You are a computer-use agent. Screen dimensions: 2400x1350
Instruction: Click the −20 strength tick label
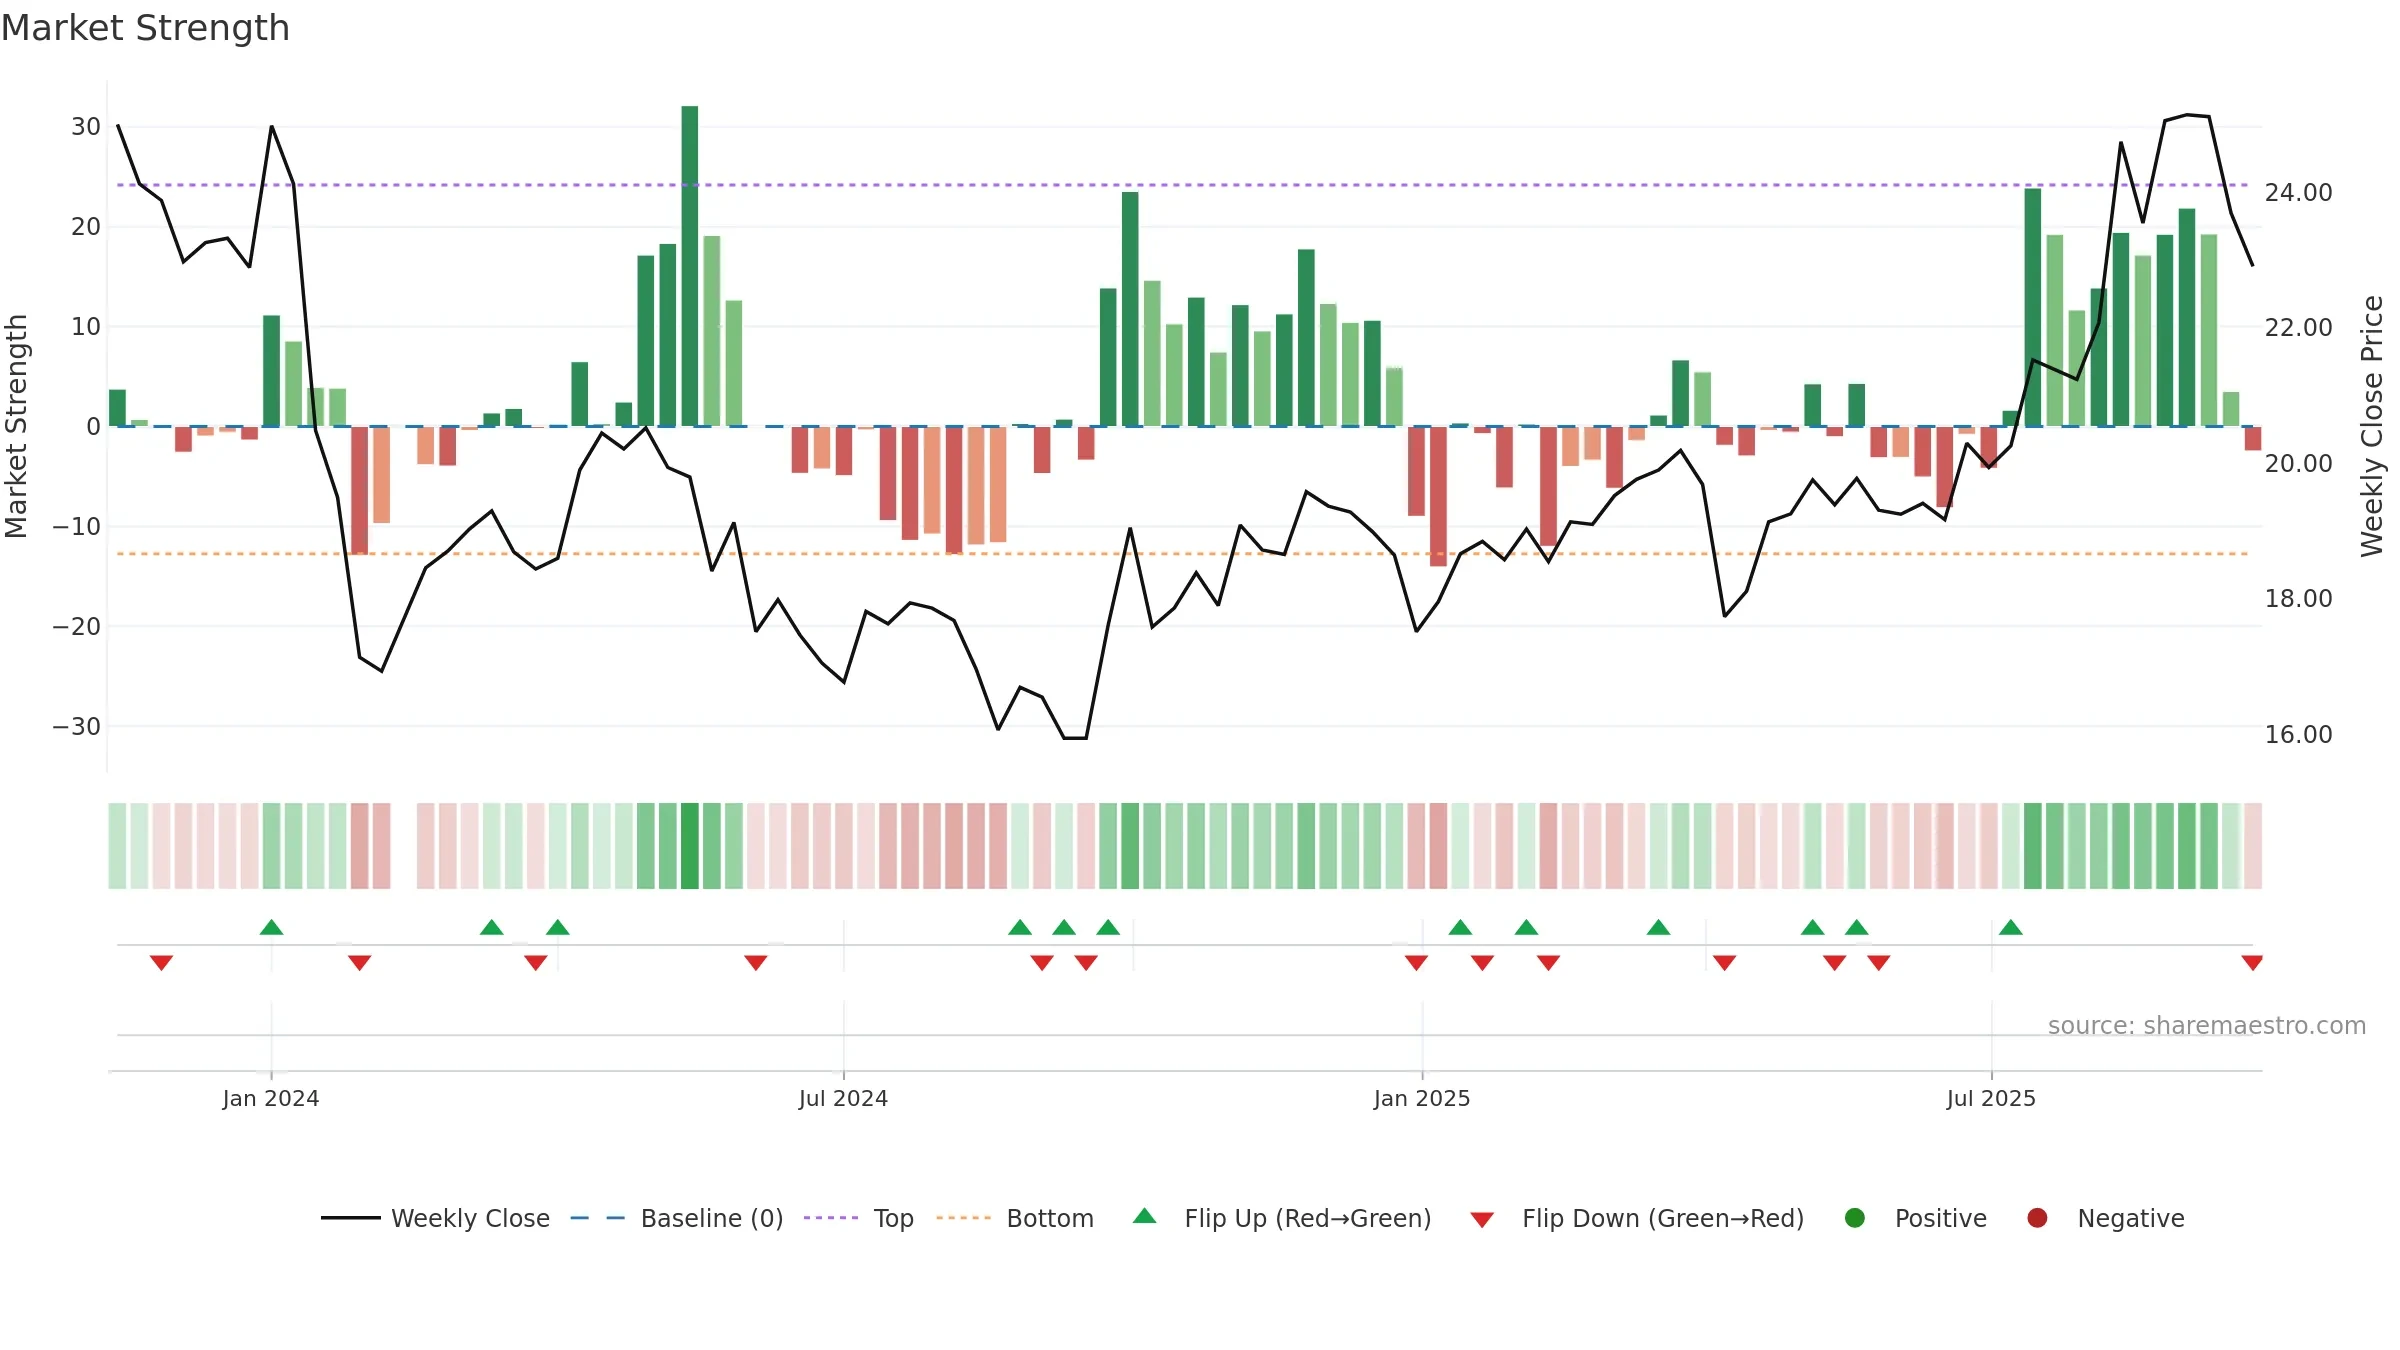pos(77,626)
